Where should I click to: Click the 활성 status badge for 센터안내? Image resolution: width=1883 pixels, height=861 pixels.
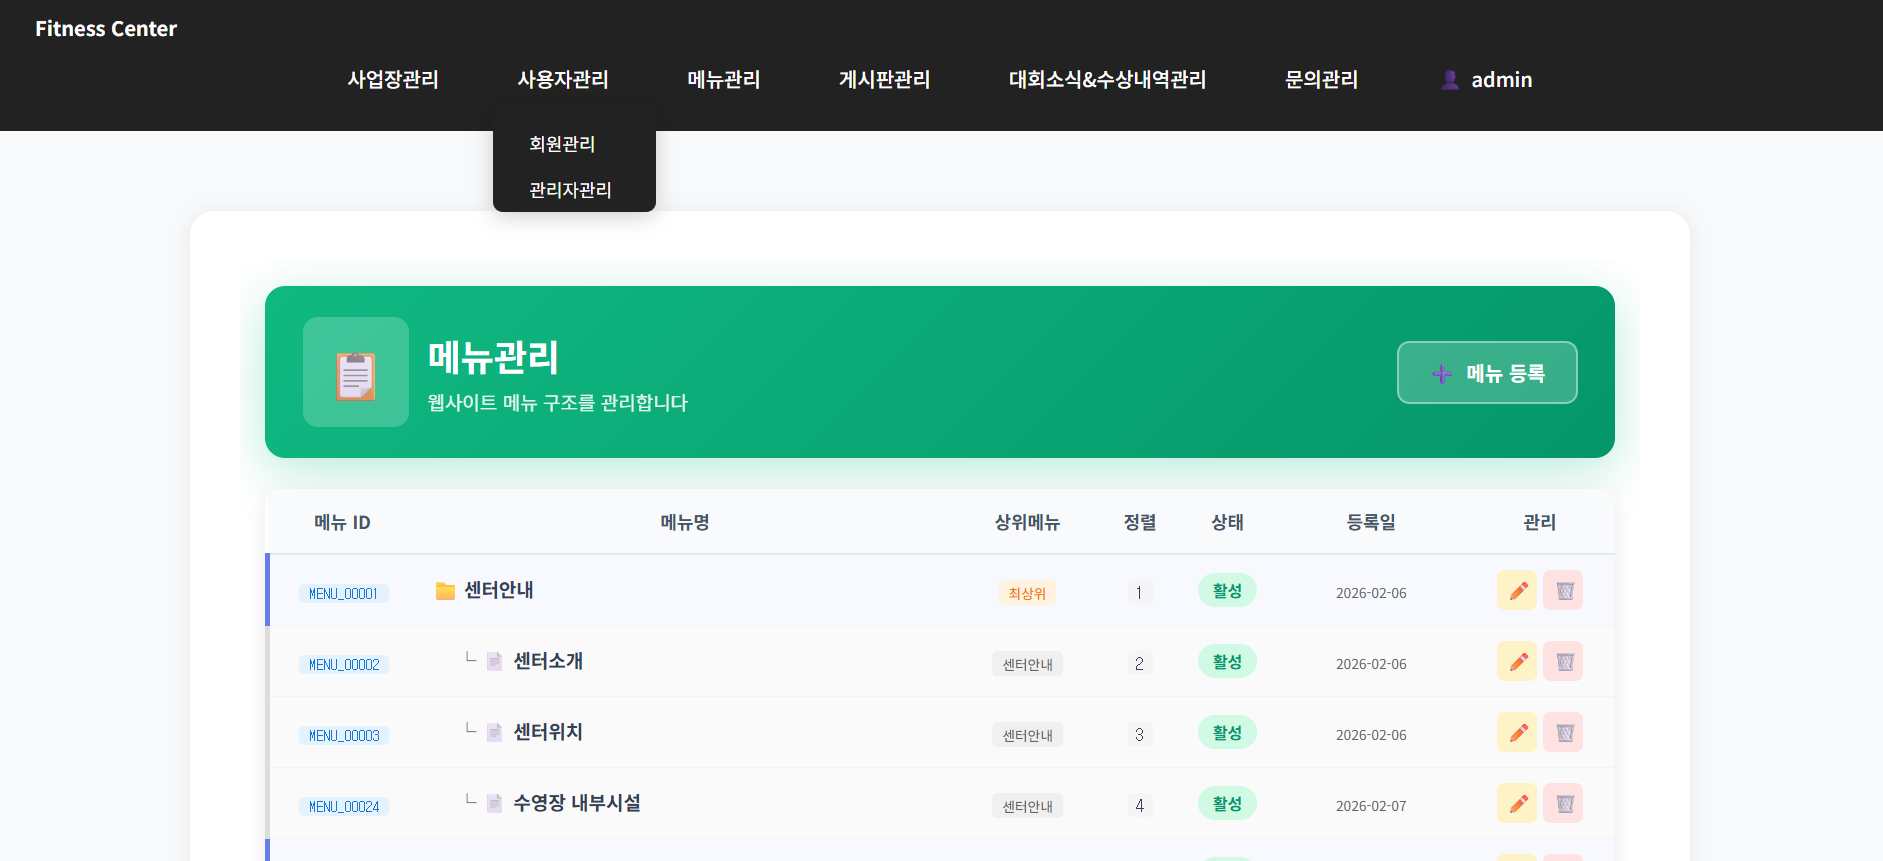(x=1227, y=591)
